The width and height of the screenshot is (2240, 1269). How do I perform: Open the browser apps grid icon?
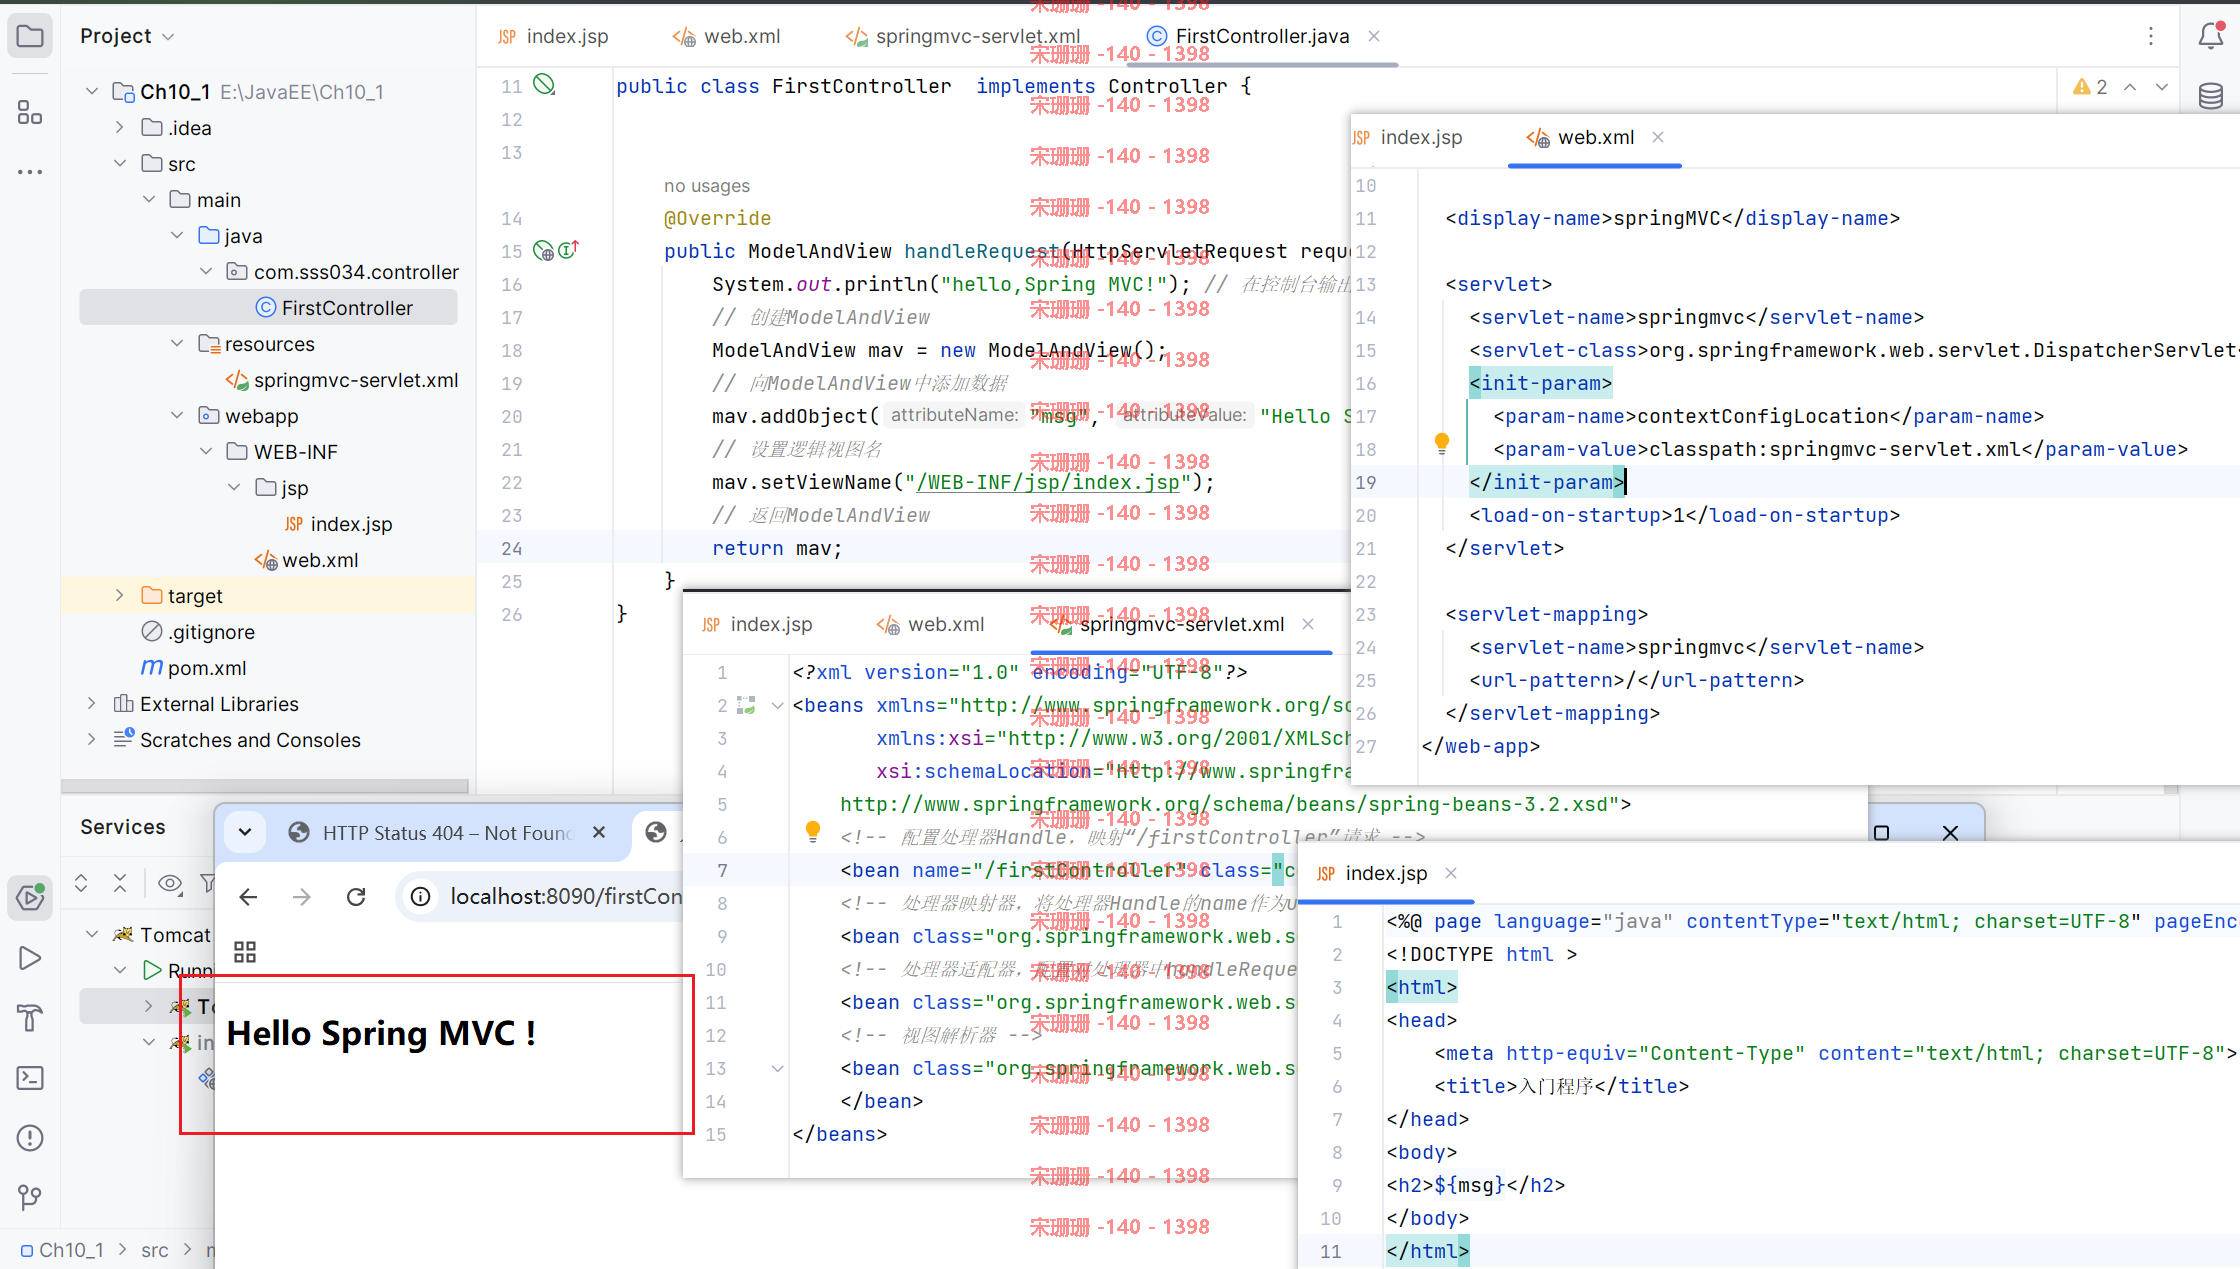[x=245, y=951]
